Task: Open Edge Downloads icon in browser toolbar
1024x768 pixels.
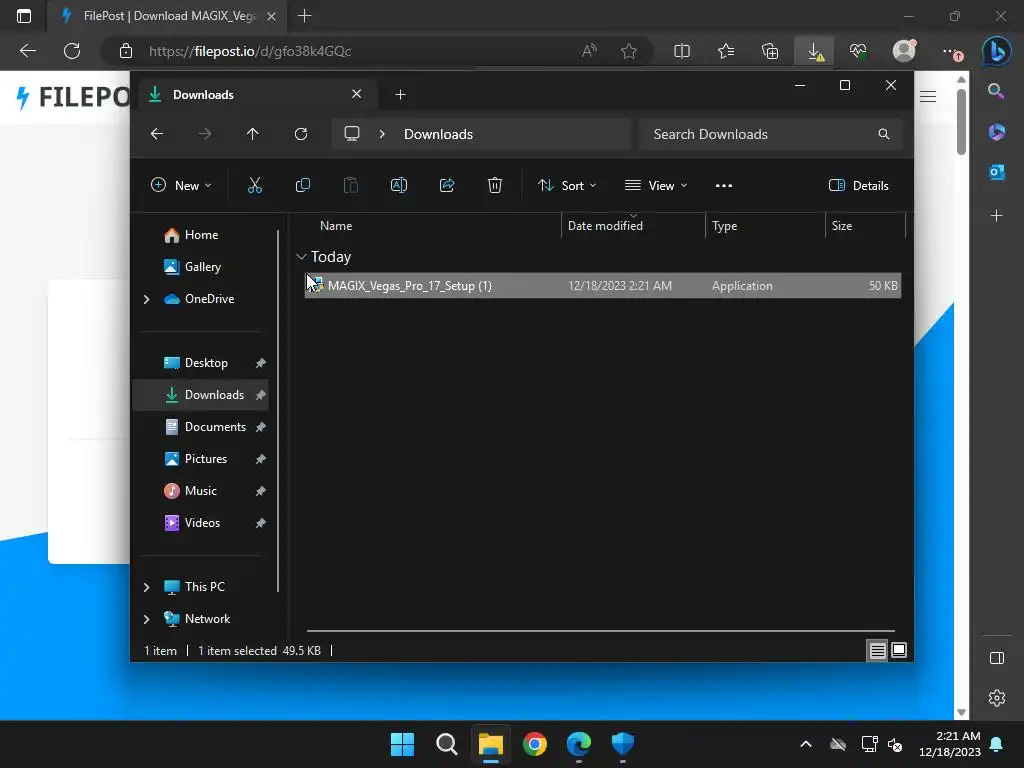Action: [x=814, y=51]
